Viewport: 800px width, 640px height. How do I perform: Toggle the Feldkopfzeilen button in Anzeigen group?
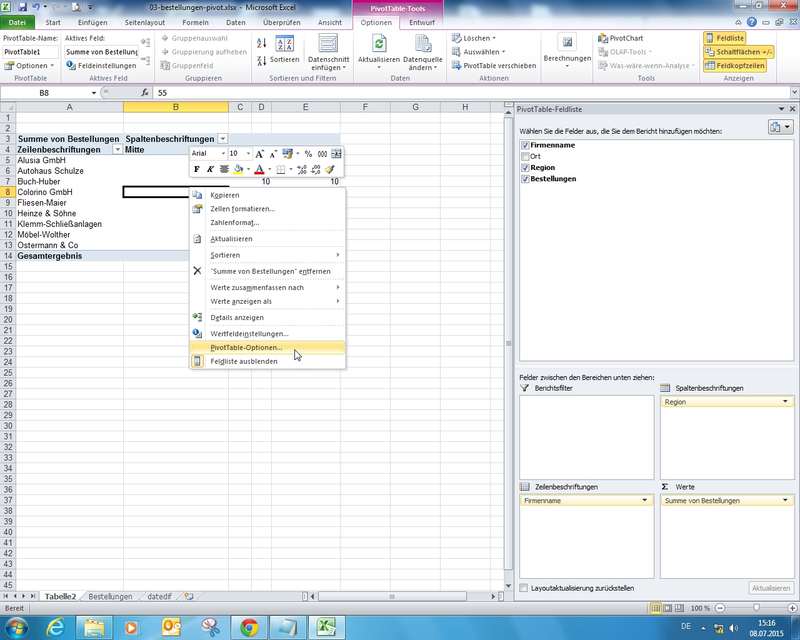coord(739,66)
